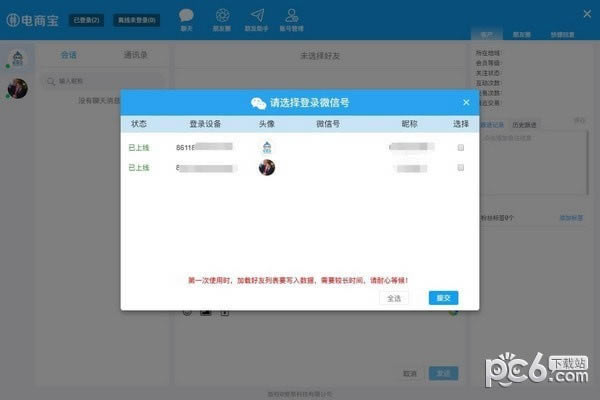Screen dimensions: 600x400
Task: Check the selection box for second account row
Action: pos(461,167)
